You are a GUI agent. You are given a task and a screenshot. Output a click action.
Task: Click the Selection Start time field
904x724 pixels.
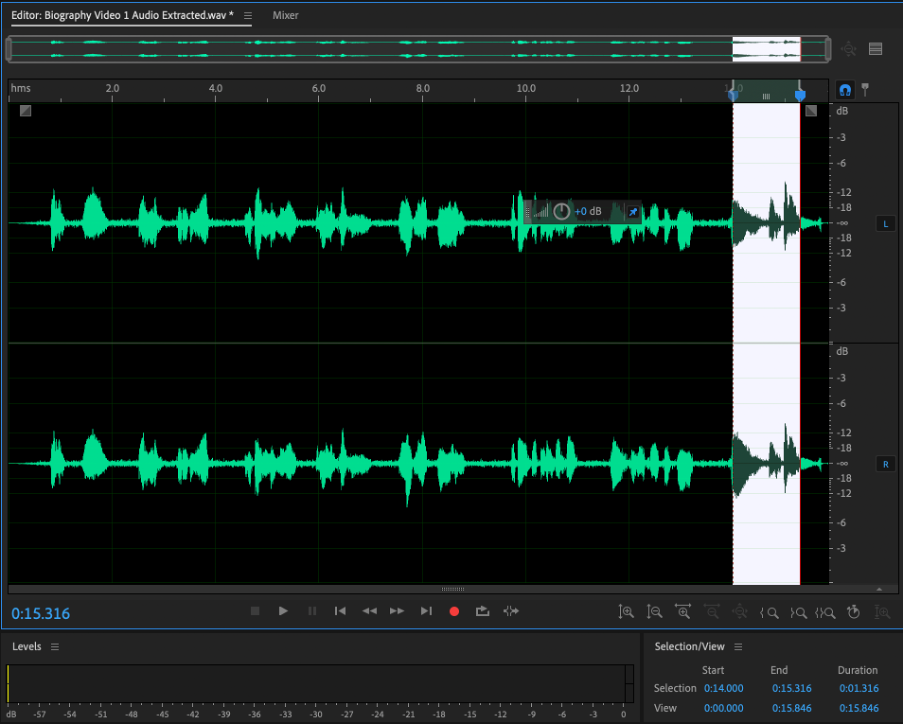coord(726,688)
